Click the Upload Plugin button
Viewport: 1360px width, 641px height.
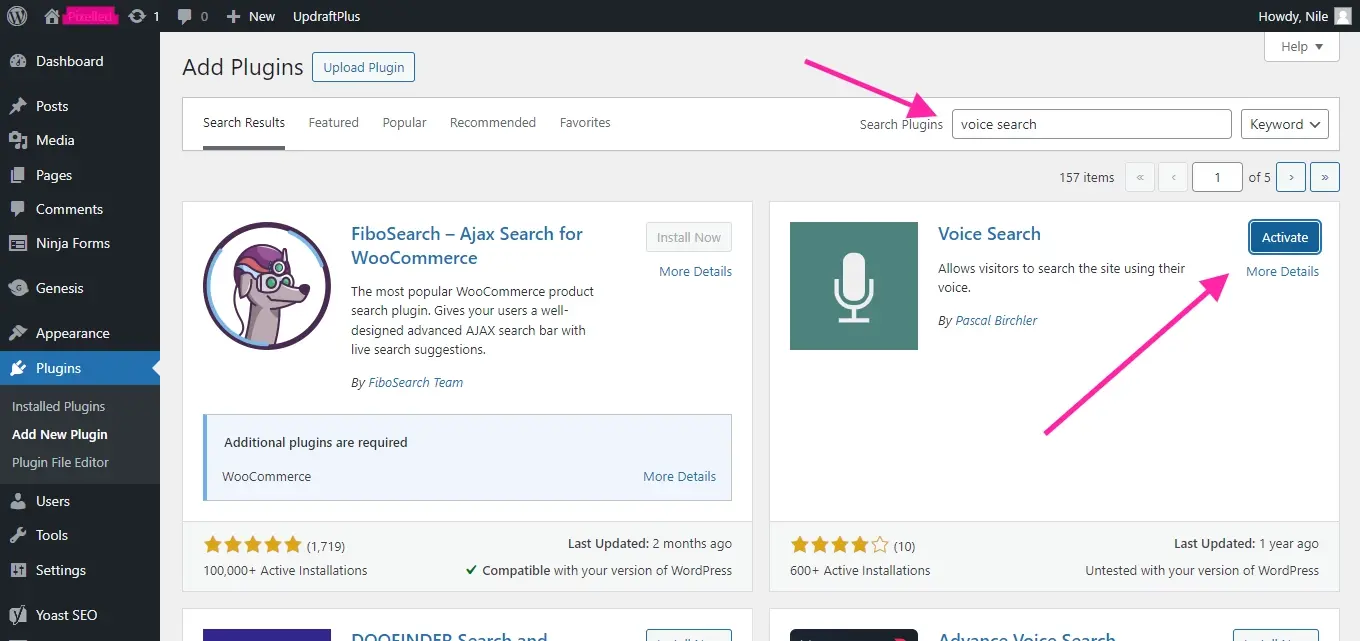(364, 67)
